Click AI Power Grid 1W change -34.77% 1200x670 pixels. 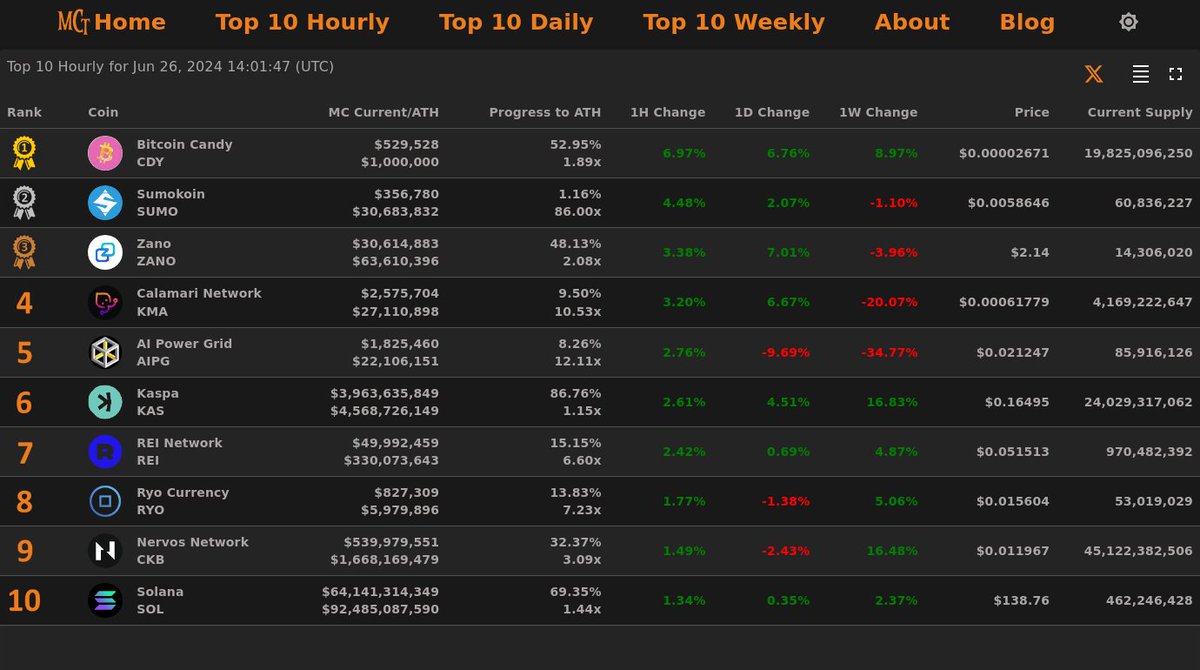pos(889,352)
